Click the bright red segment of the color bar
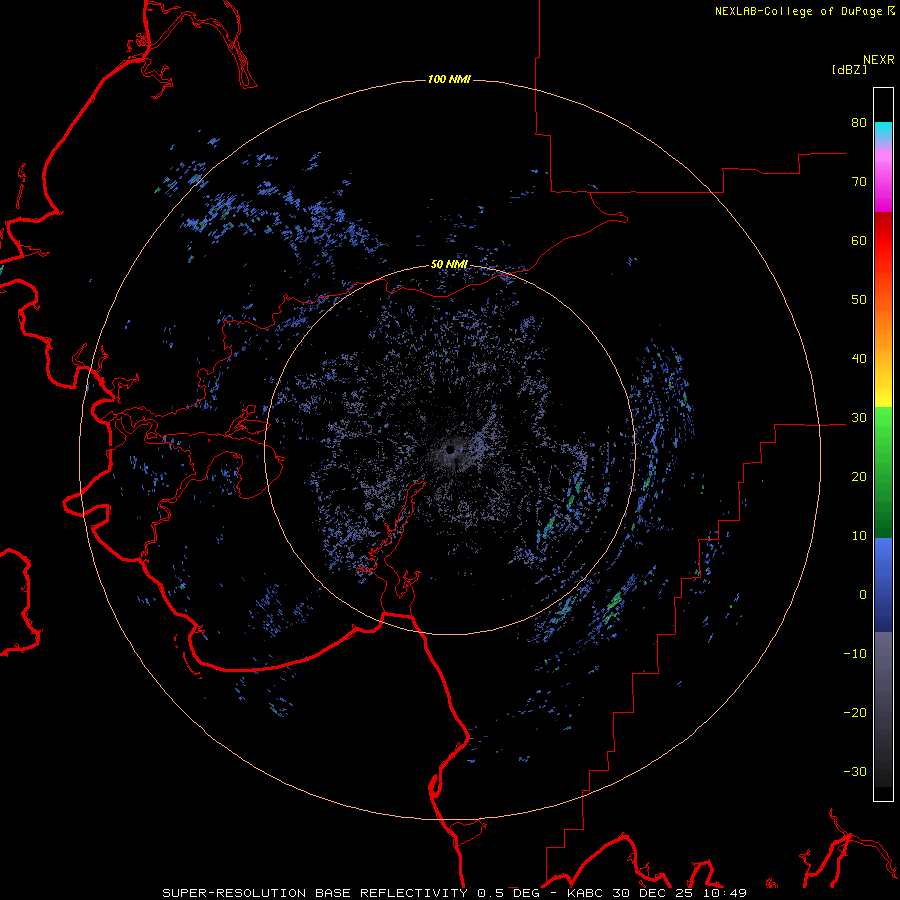 point(883,241)
